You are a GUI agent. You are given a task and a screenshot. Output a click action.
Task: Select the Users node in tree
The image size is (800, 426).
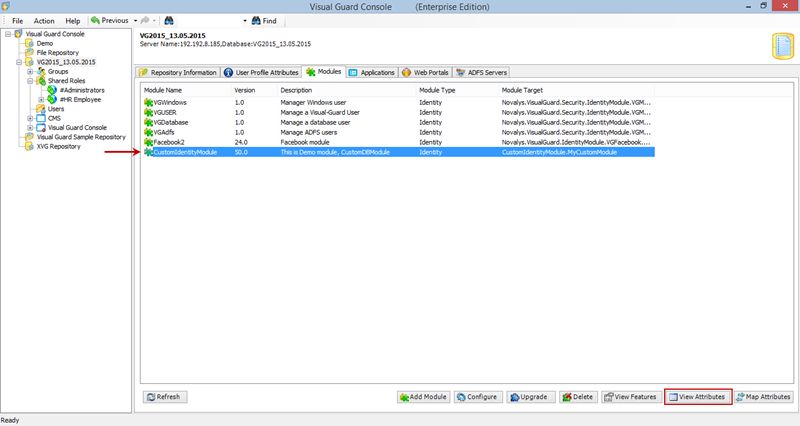click(56, 109)
